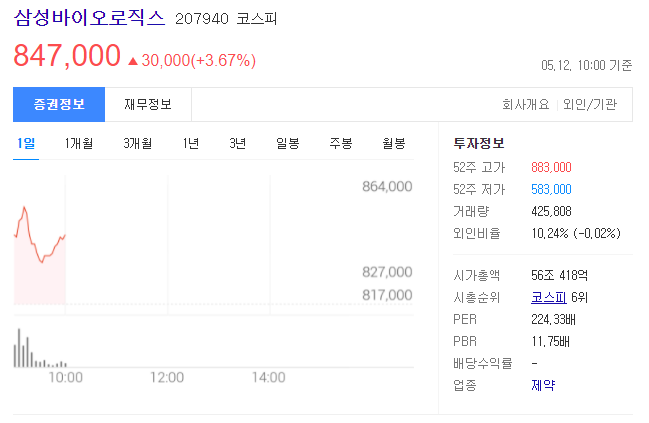Screen dimensions: 649x423
Task: Click the 코스피 market ranking link
Action: (x=548, y=297)
